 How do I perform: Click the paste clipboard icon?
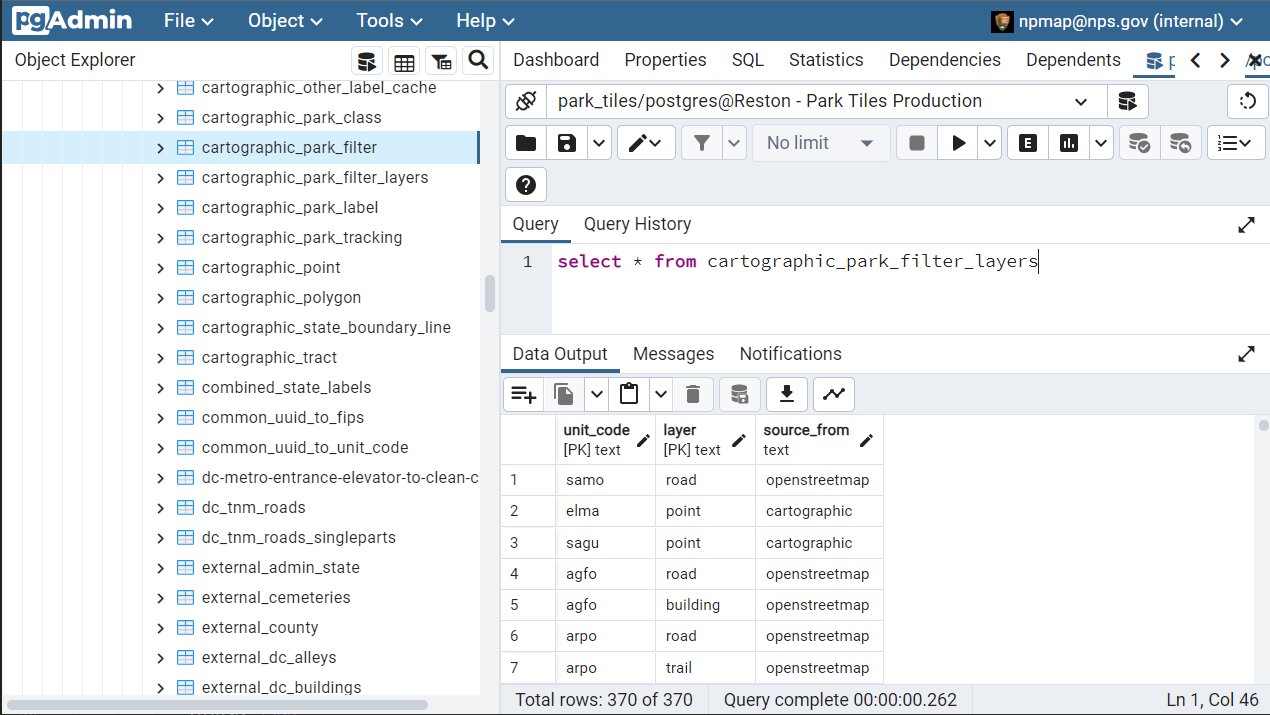(x=629, y=394)
